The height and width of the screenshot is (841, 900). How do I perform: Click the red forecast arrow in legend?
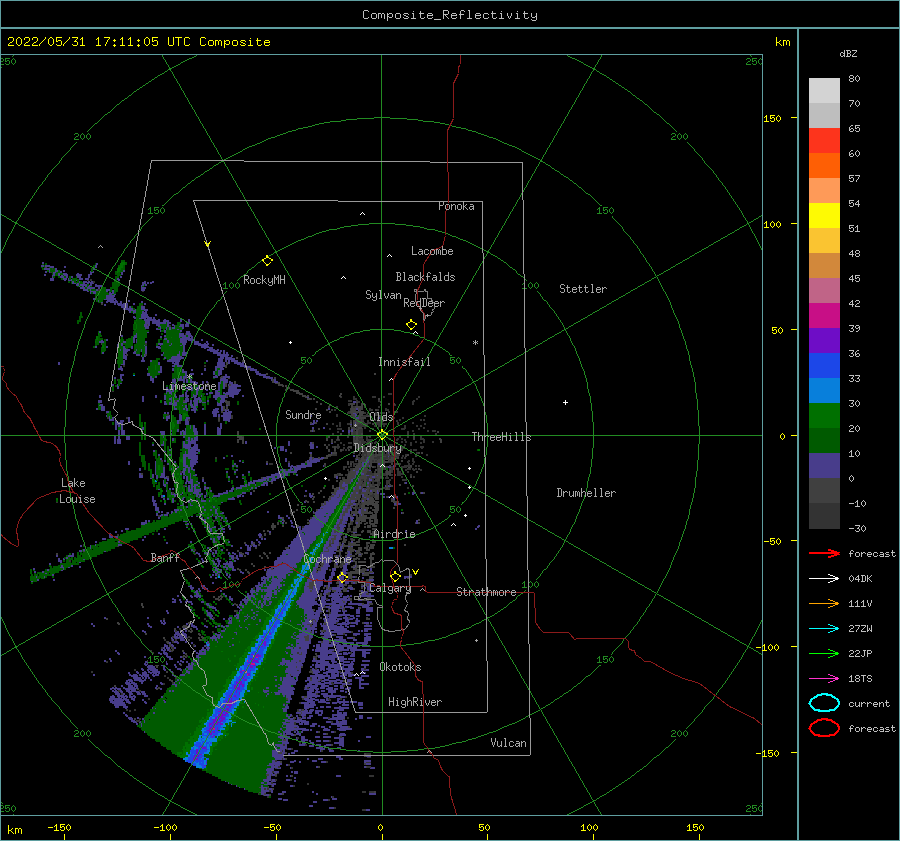(x=824, y=553)
